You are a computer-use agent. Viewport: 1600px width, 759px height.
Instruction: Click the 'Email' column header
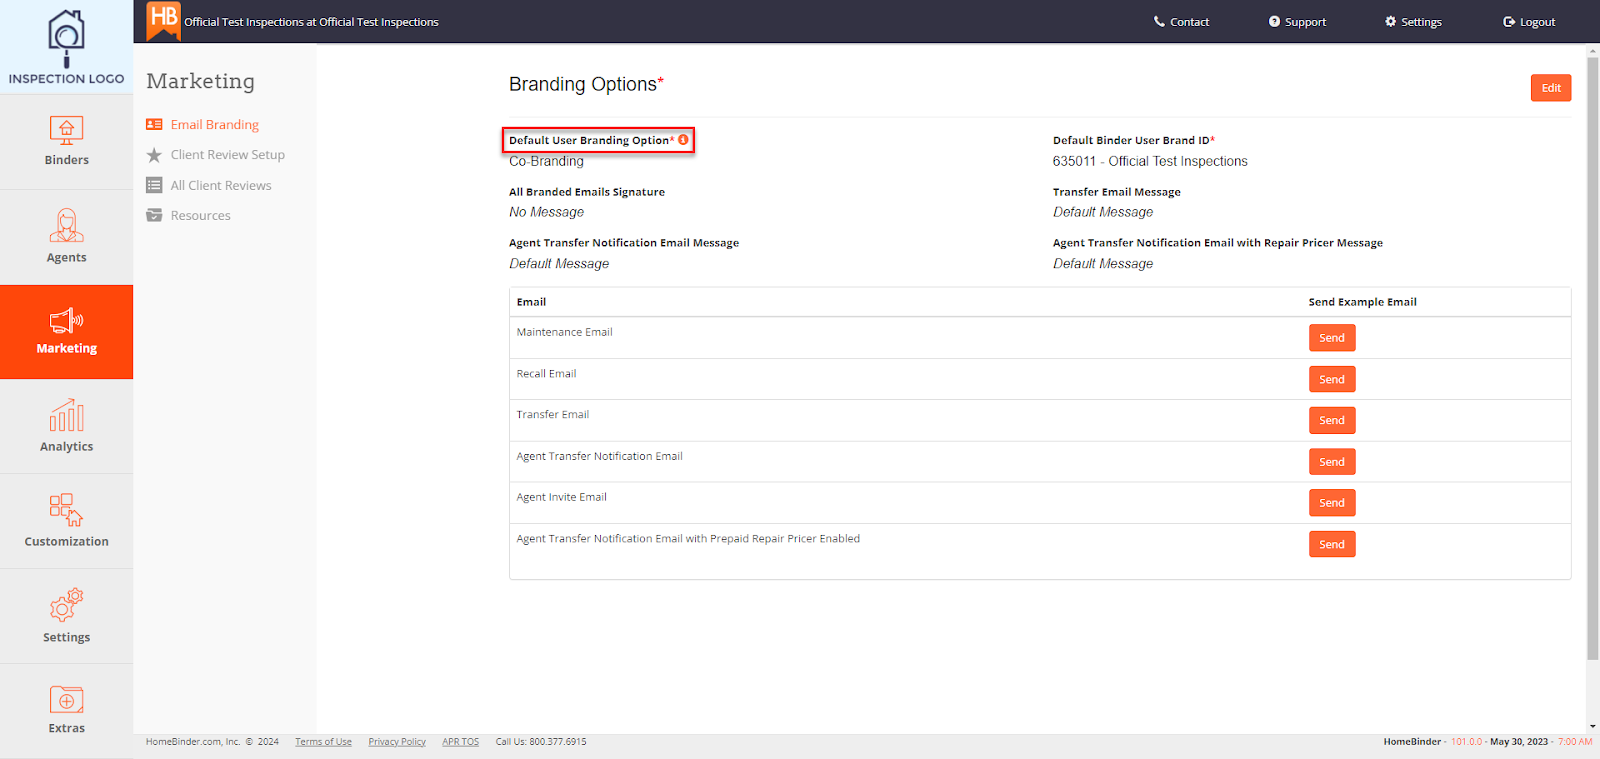pyautogui.click(x=531, y=302)
